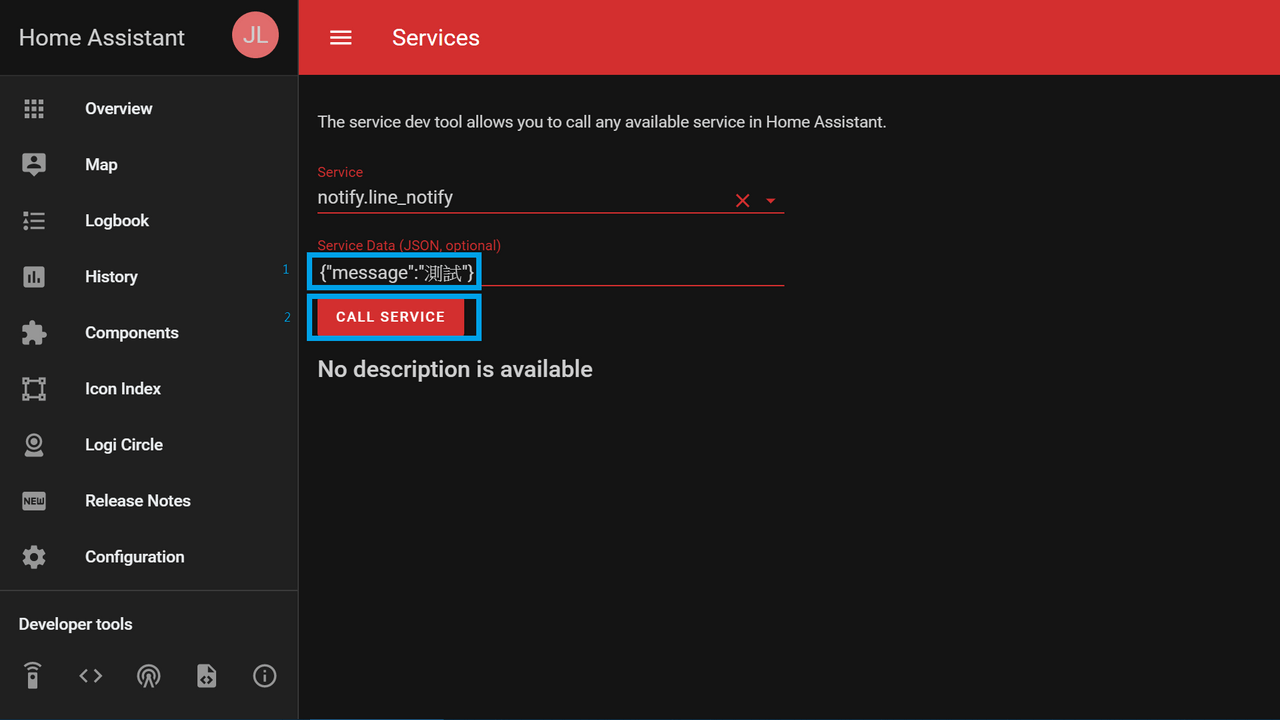Expand the Service dropdown arrow
Viewport: 1280px width, 720px height.
(x=771, y=201)
